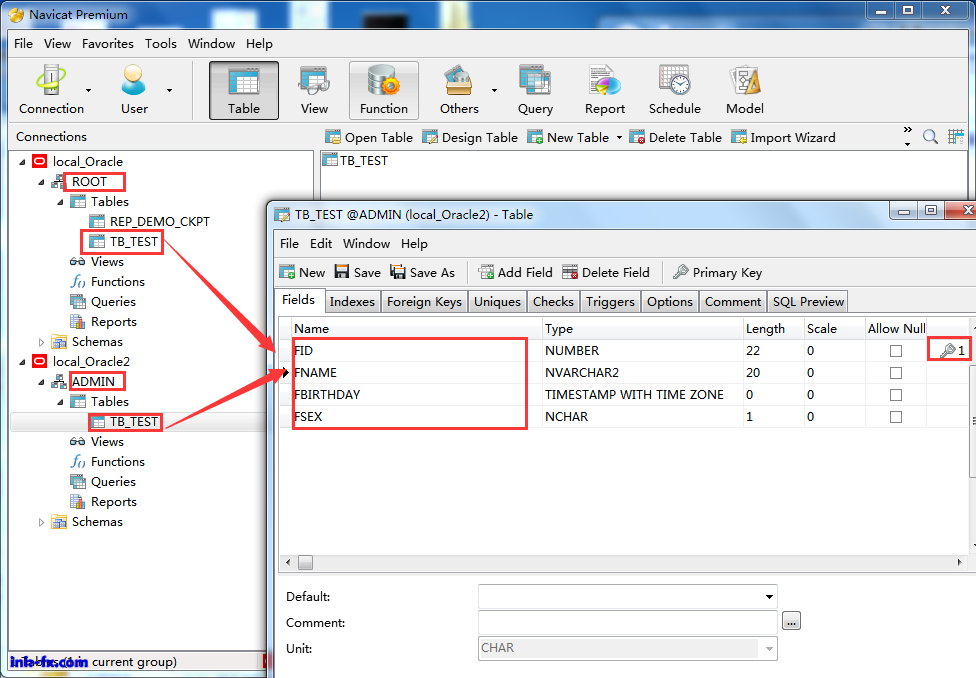Open the Model toolbar icon
The image size is (976, 678).
[x=744, y=90]
